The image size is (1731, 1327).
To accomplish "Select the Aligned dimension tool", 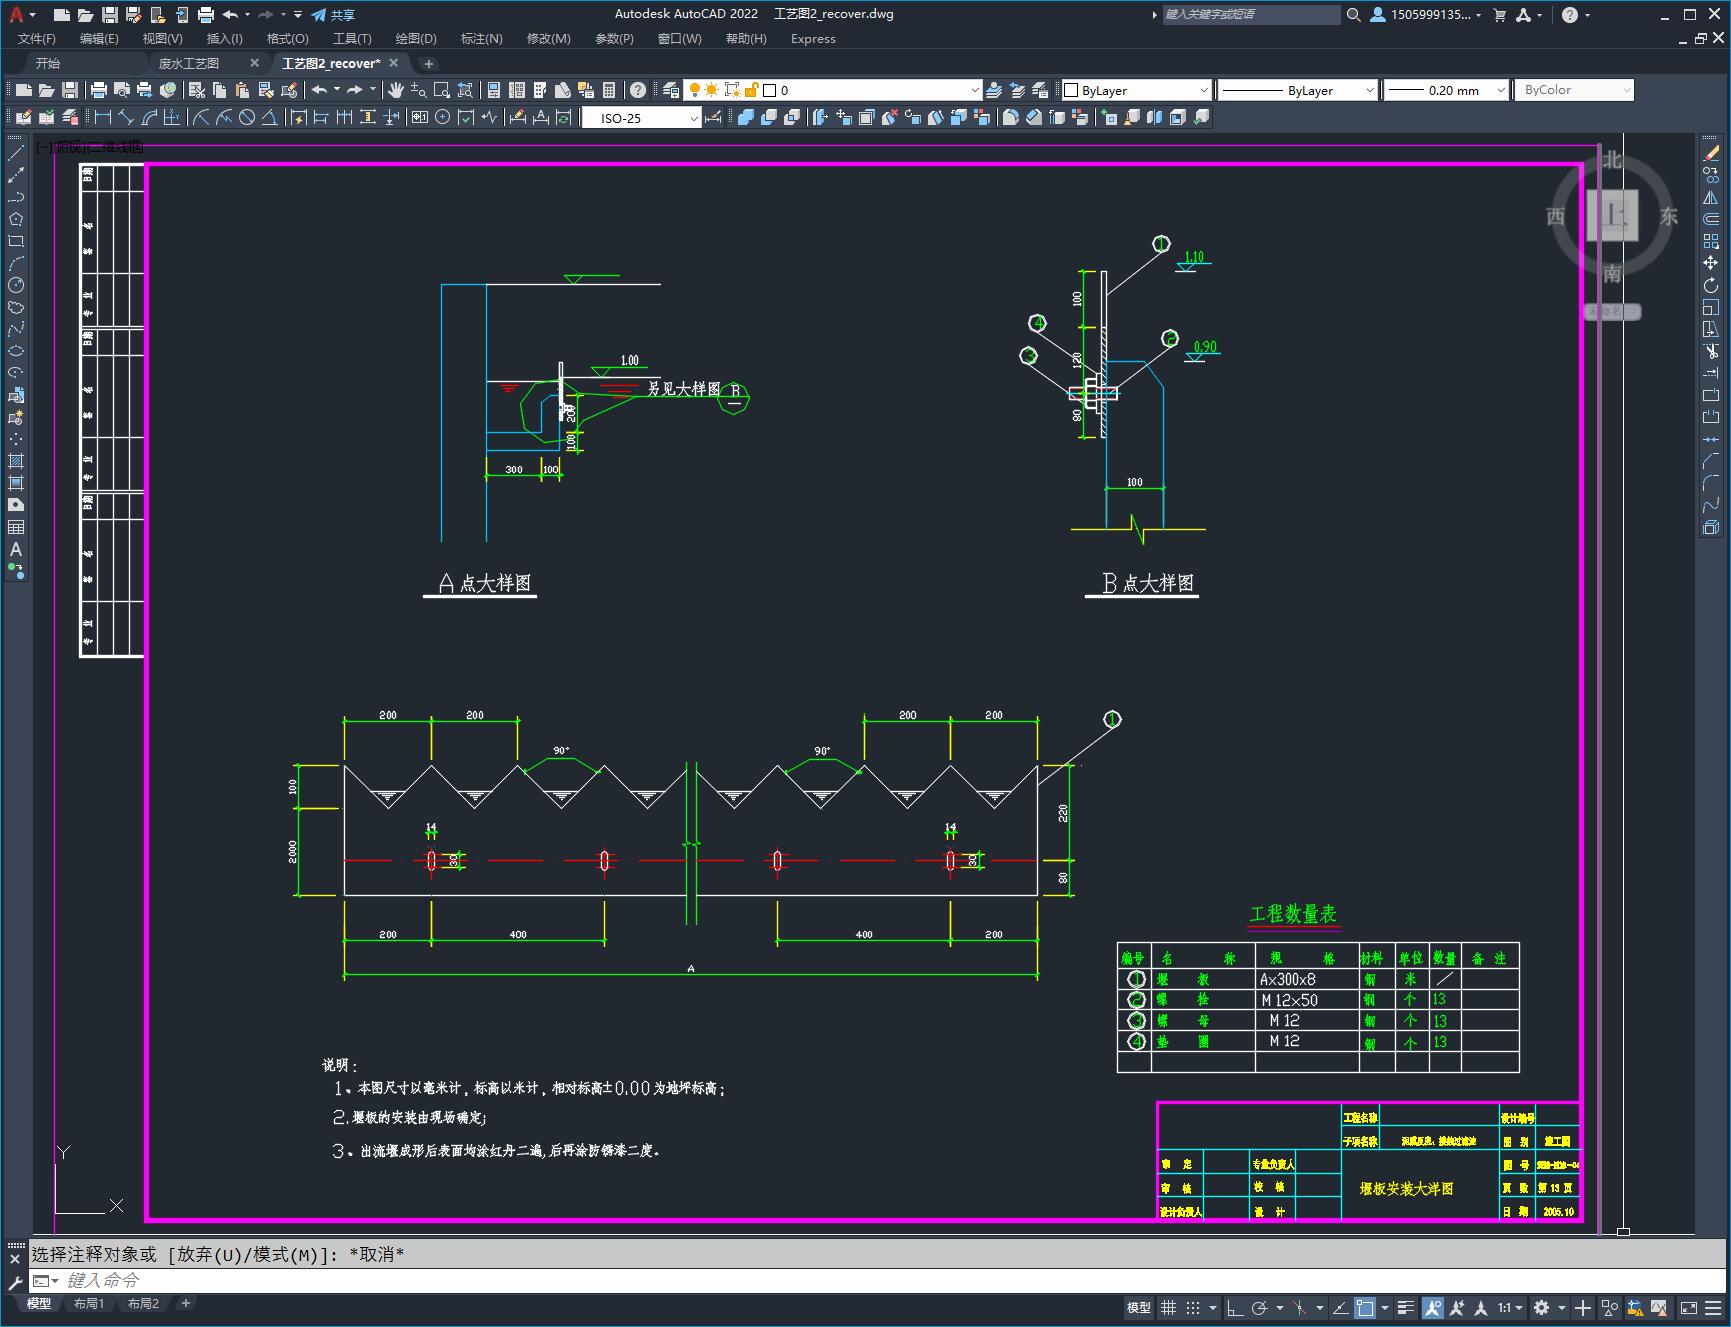I will click(126, 117).
